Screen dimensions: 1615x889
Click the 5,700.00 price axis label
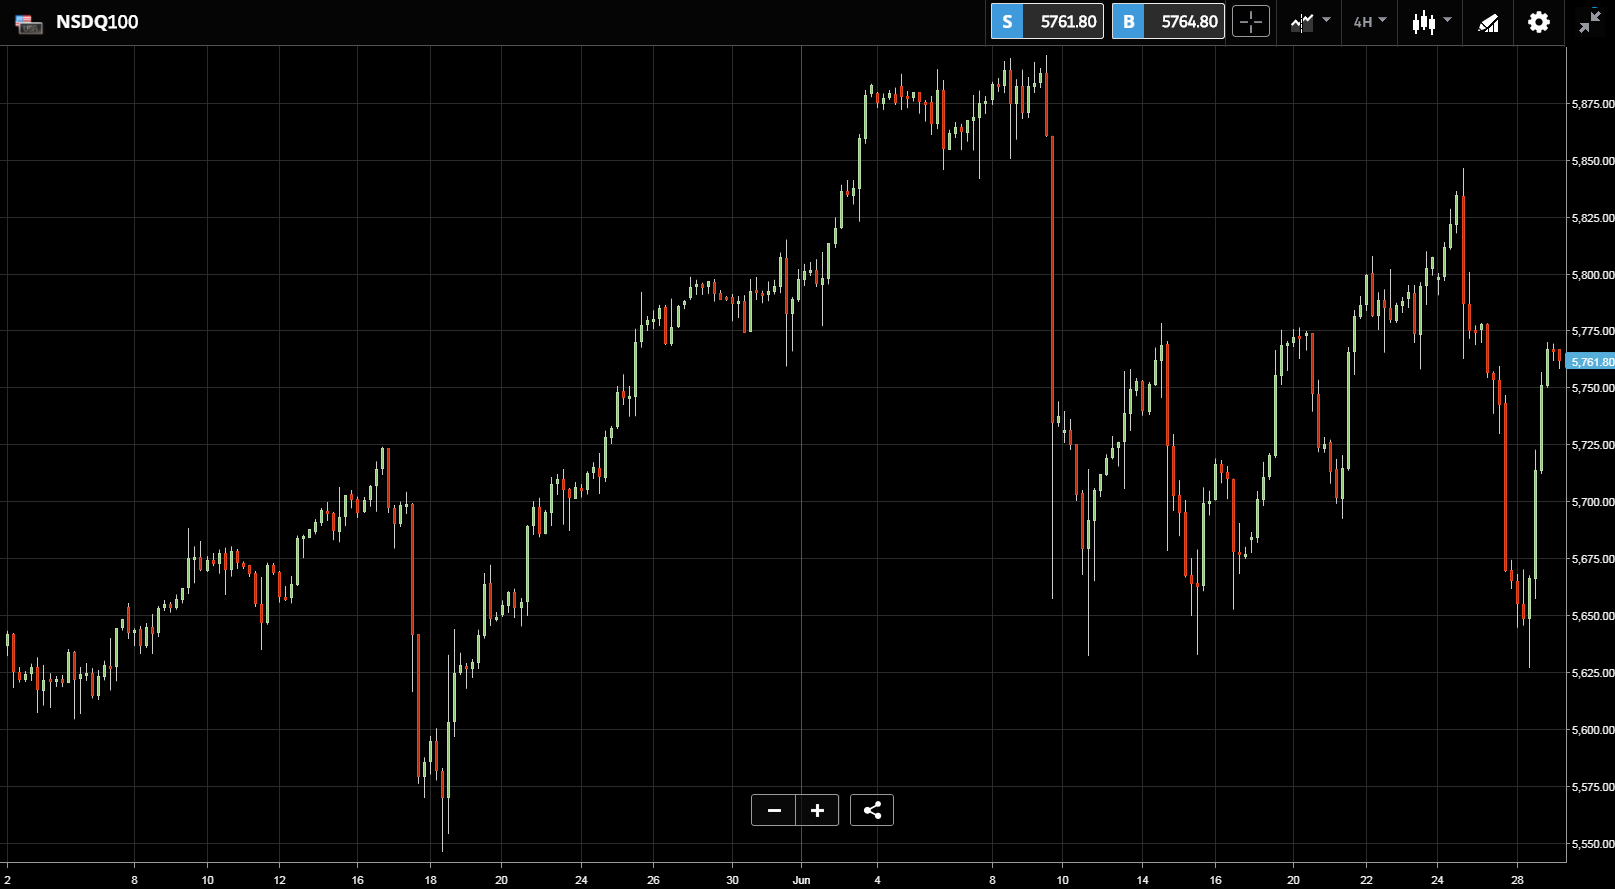[1592, 502]
